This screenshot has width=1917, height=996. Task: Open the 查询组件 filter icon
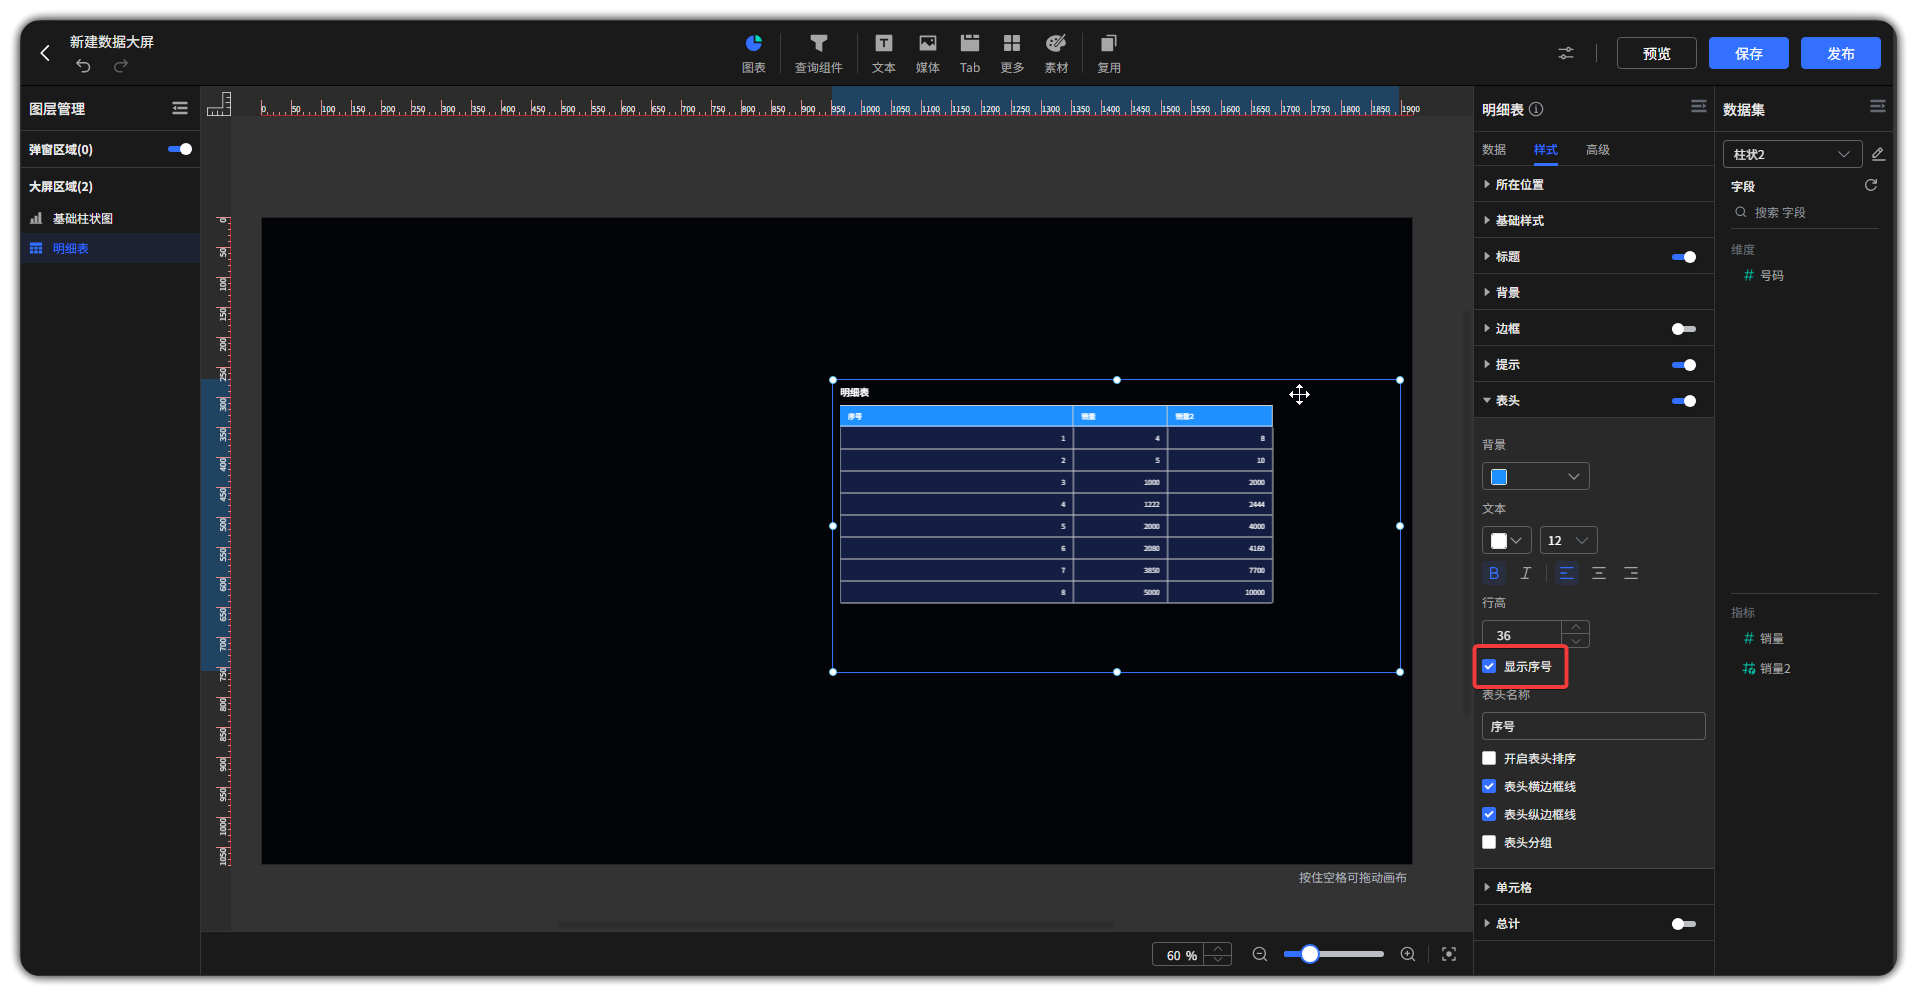pos(818,44)
